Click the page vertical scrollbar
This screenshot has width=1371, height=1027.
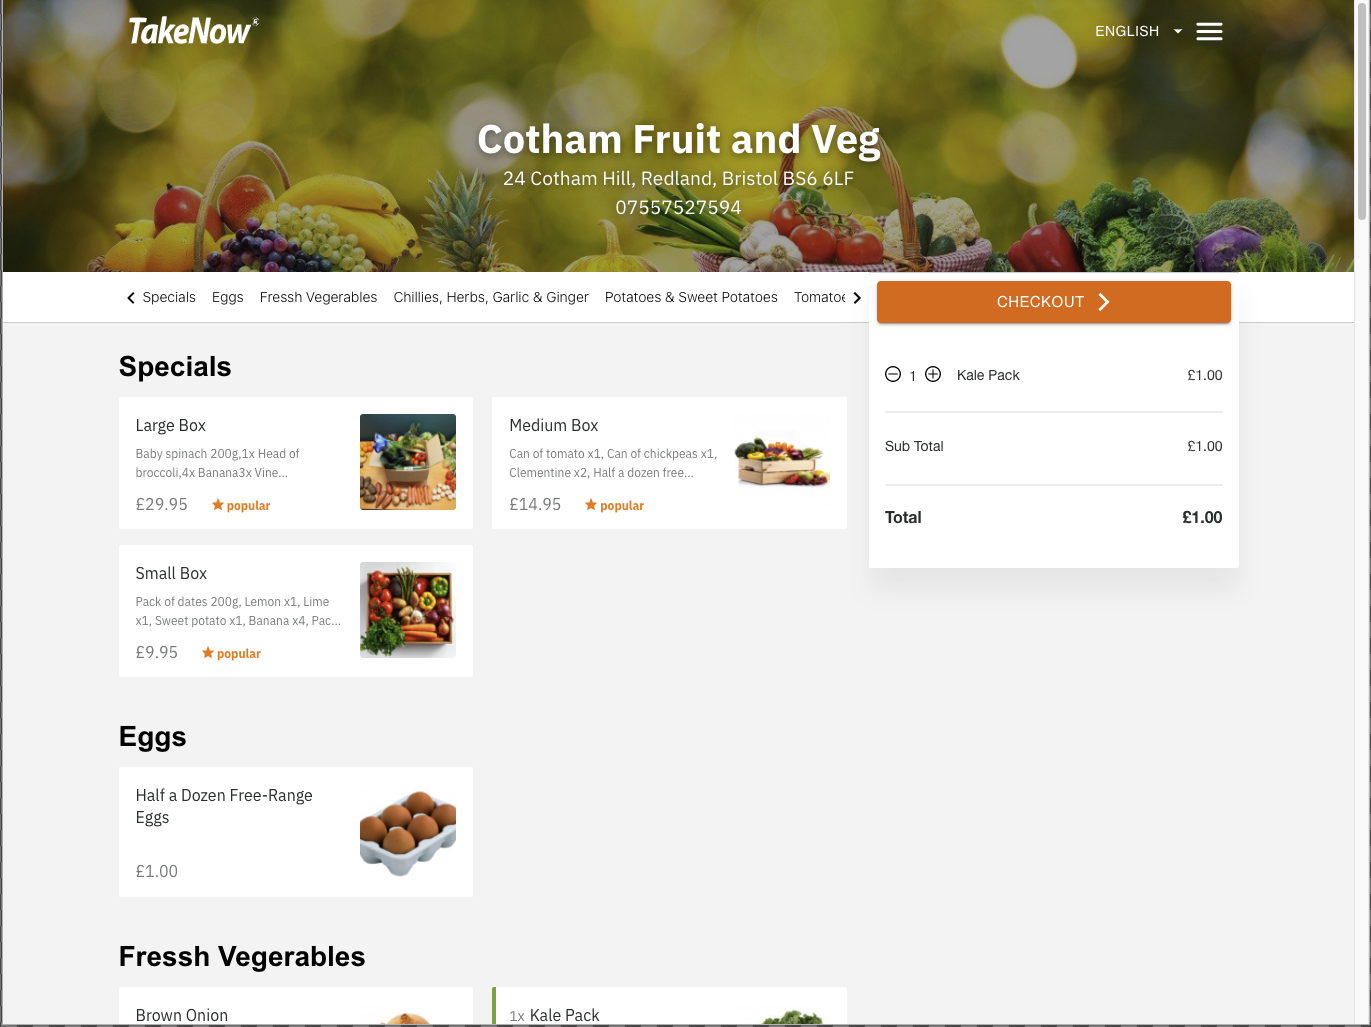1362,110
